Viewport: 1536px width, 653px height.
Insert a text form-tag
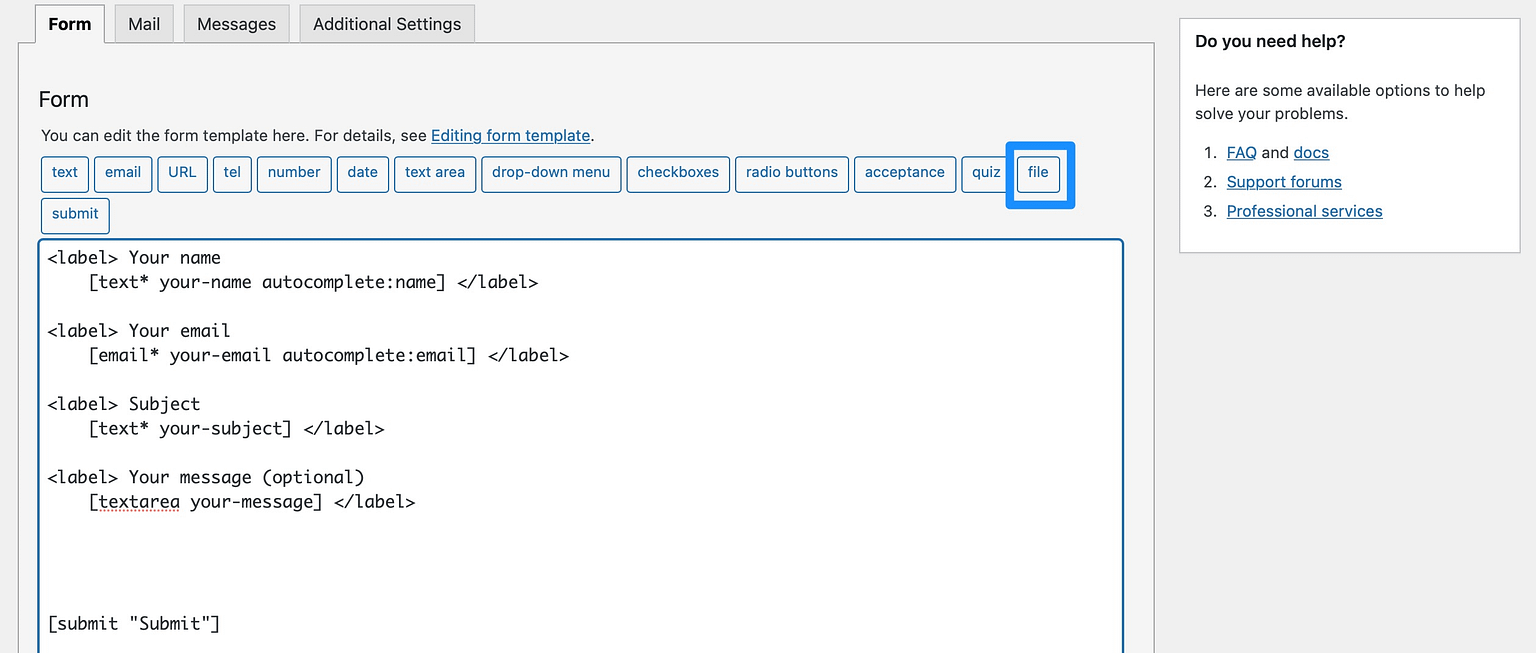[x=64, y=173]
